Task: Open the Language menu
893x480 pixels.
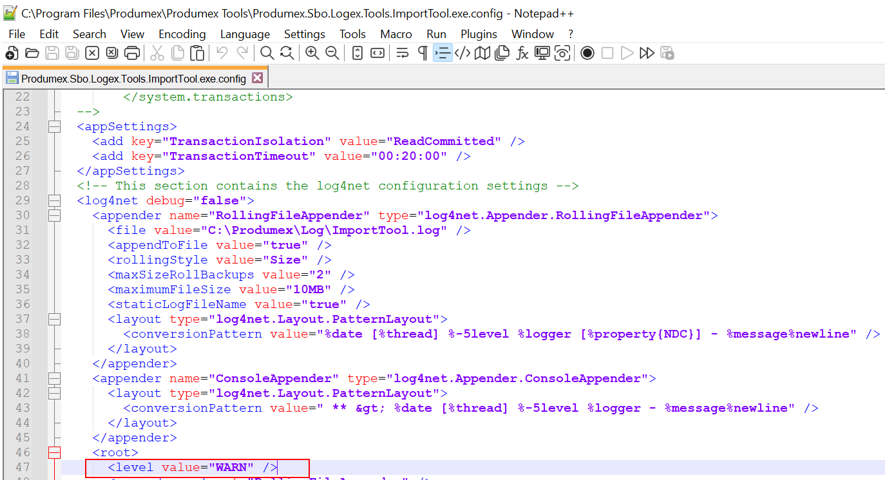Action: click(245, 34)
